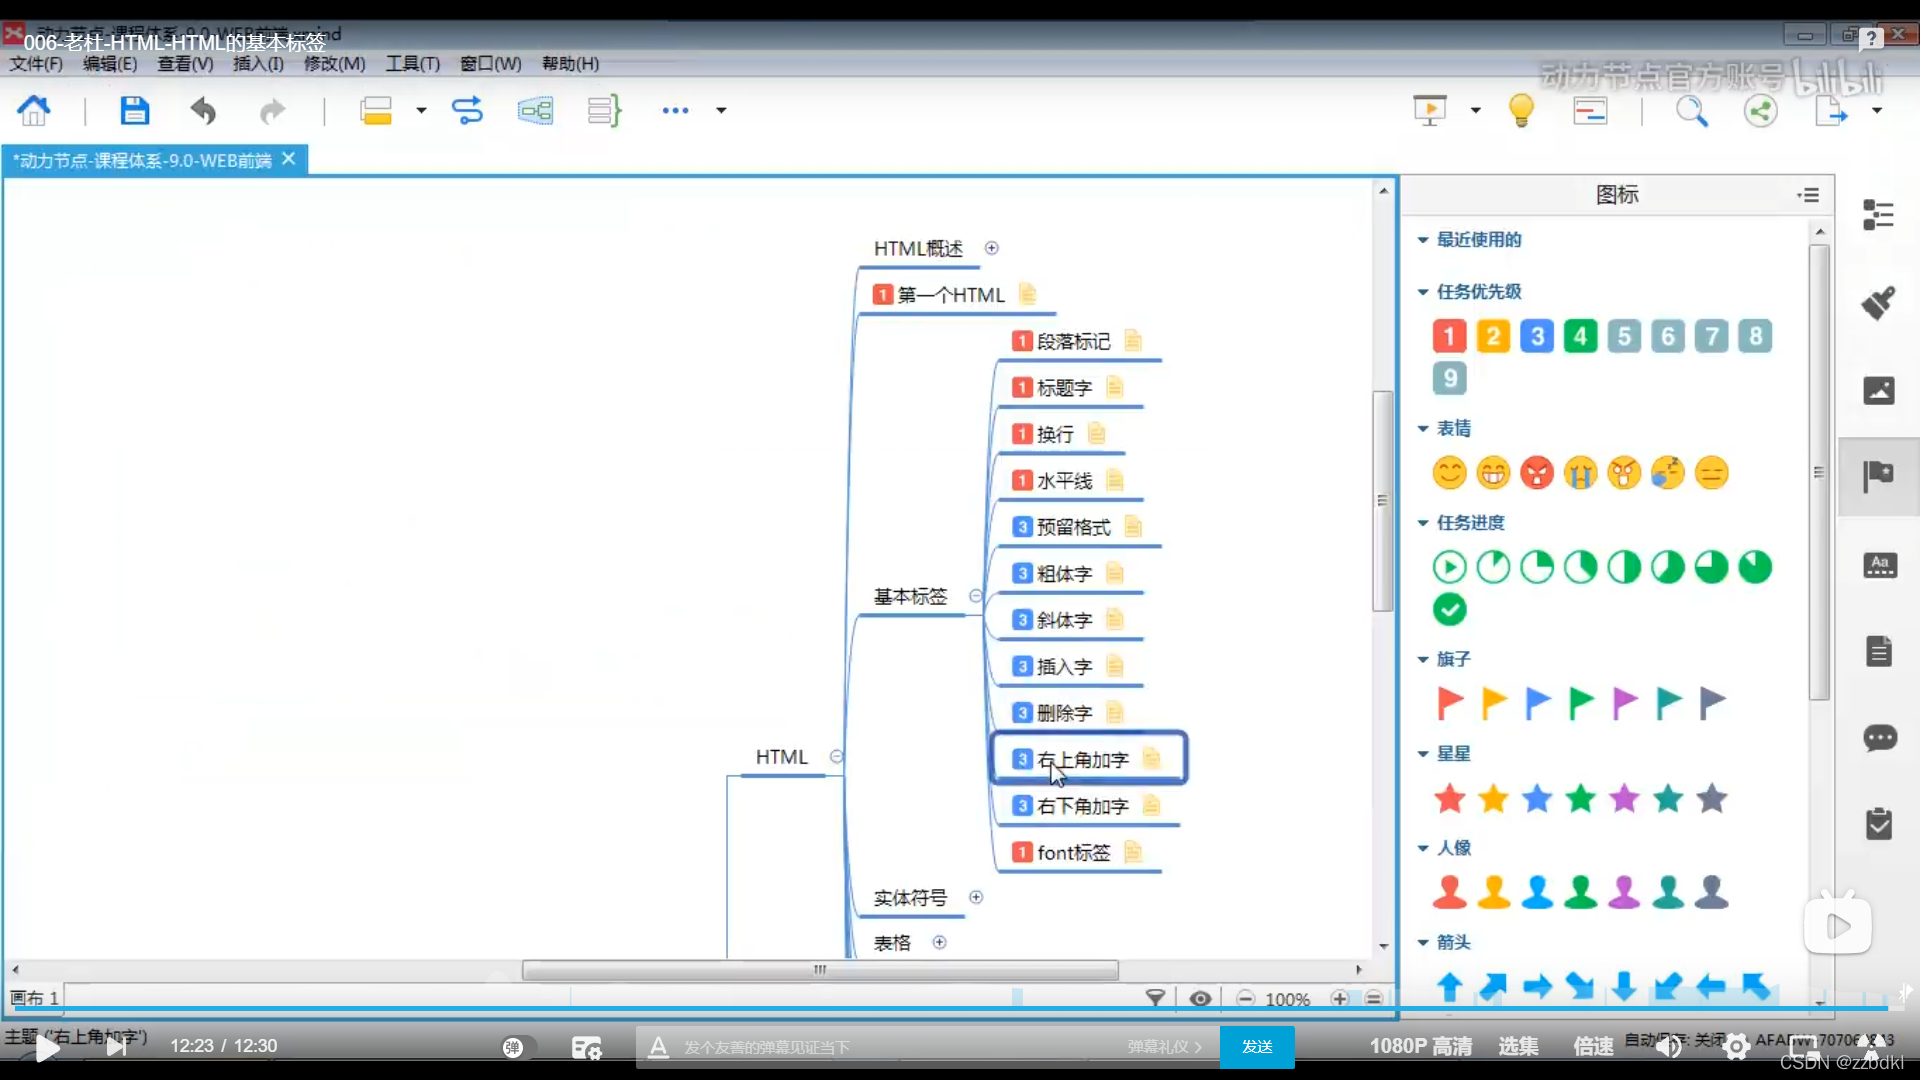Viewport: 1920px width, 1080px height.
Task: Start presentation mode icon
Action: [x=1430, y=110]
